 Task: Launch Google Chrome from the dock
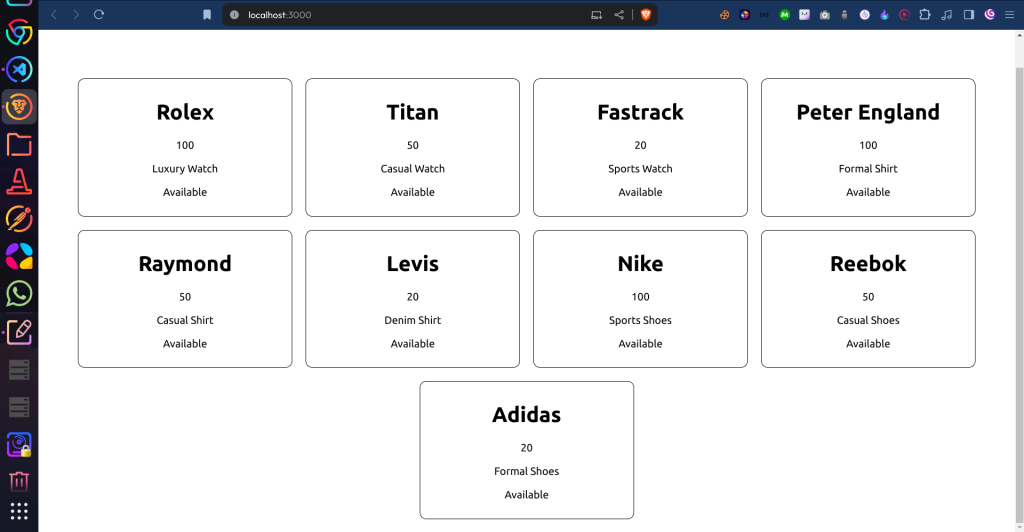tap(19, 32)
